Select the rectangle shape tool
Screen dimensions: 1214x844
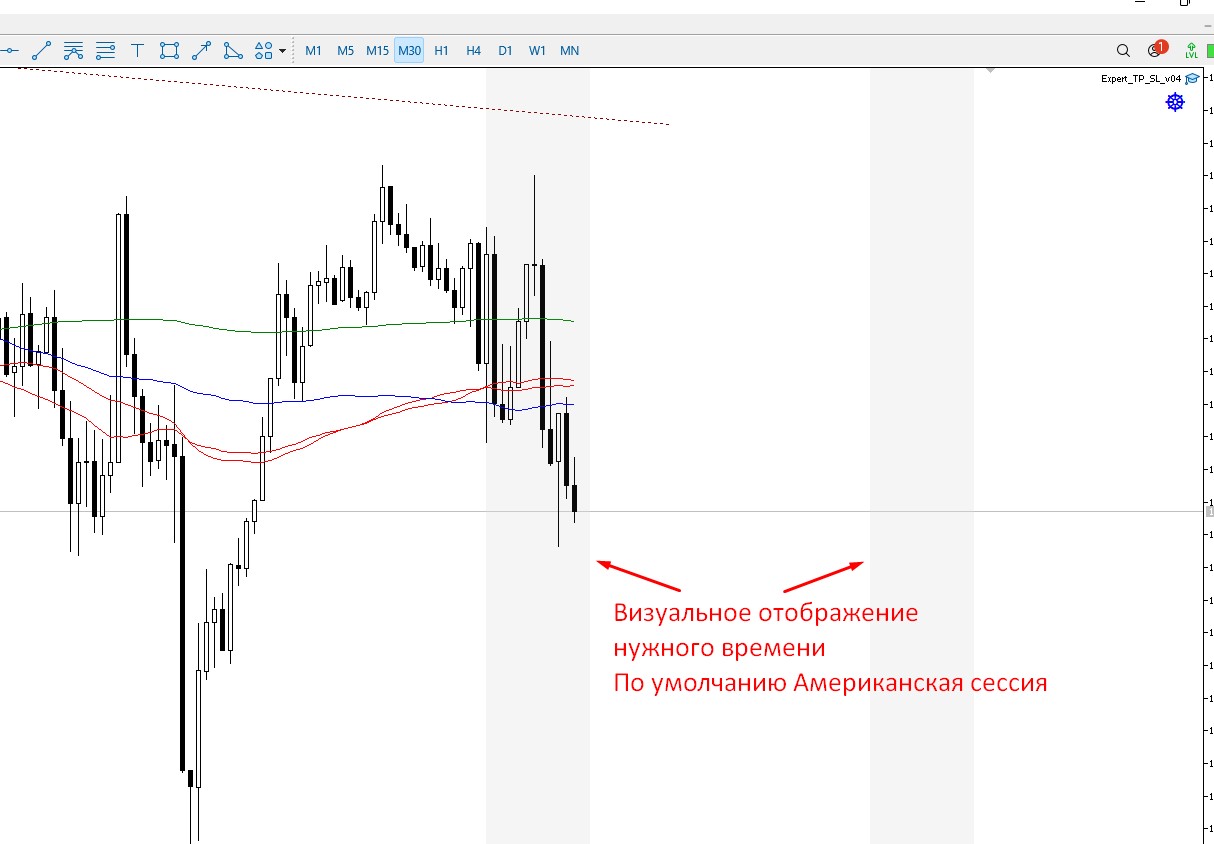point(169,50)
